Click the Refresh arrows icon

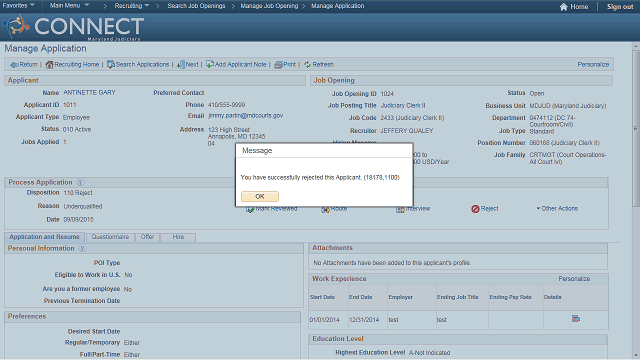point(307,64)
